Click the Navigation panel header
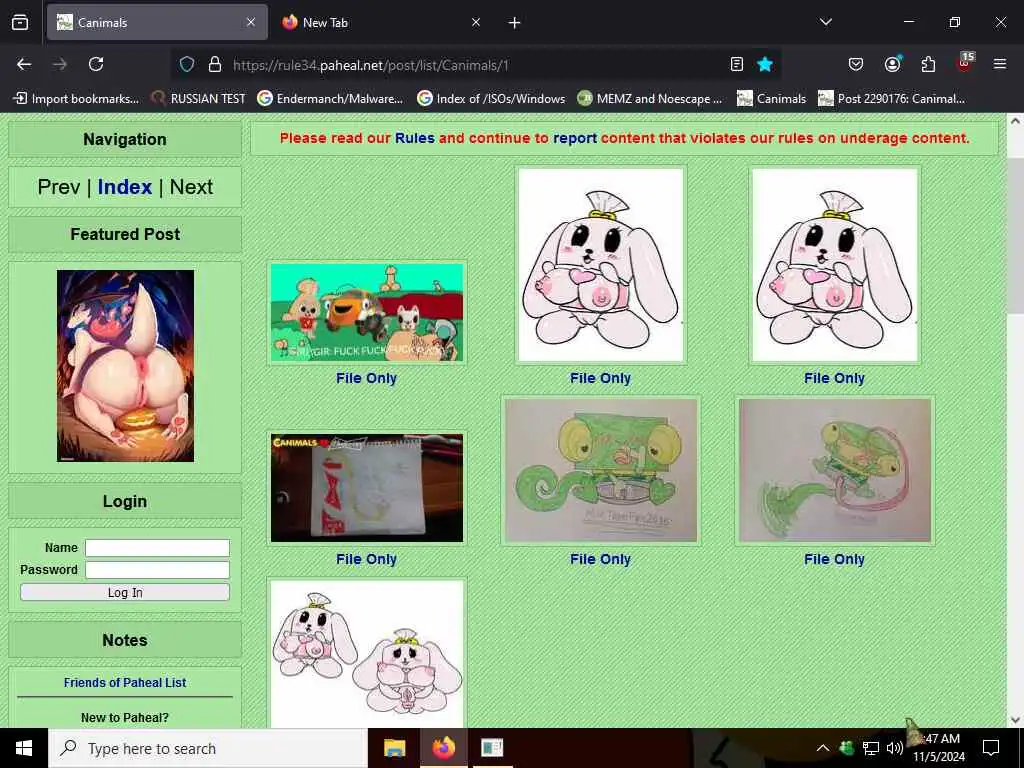1024x768 pixels. coord(125,139)
